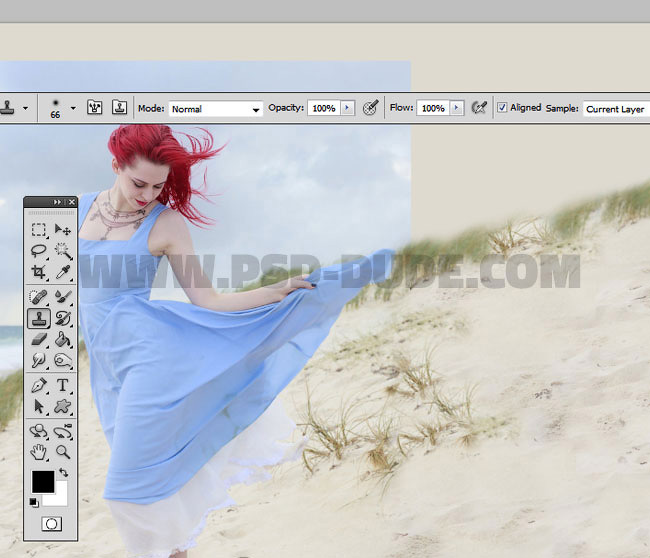Select the Rectangular Marquee tool
Viewport: 650px width, 558px height.
pyautogui.click(x=39, y=229)
